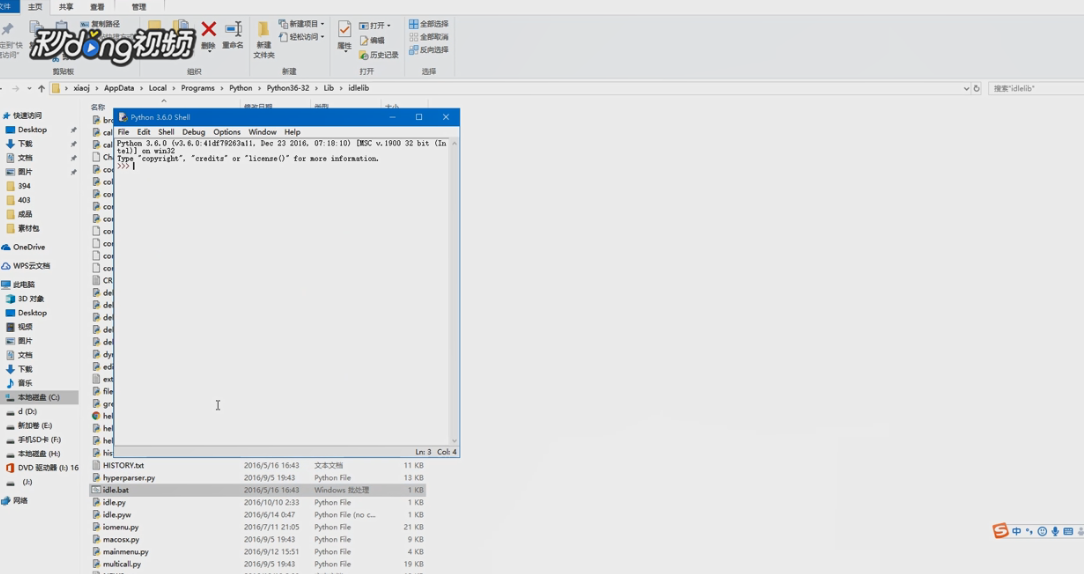Screen dimensions: 1084x574
Task: Open 手机SD卡 (F:) in the sidebar
Action: pos(33,440)
